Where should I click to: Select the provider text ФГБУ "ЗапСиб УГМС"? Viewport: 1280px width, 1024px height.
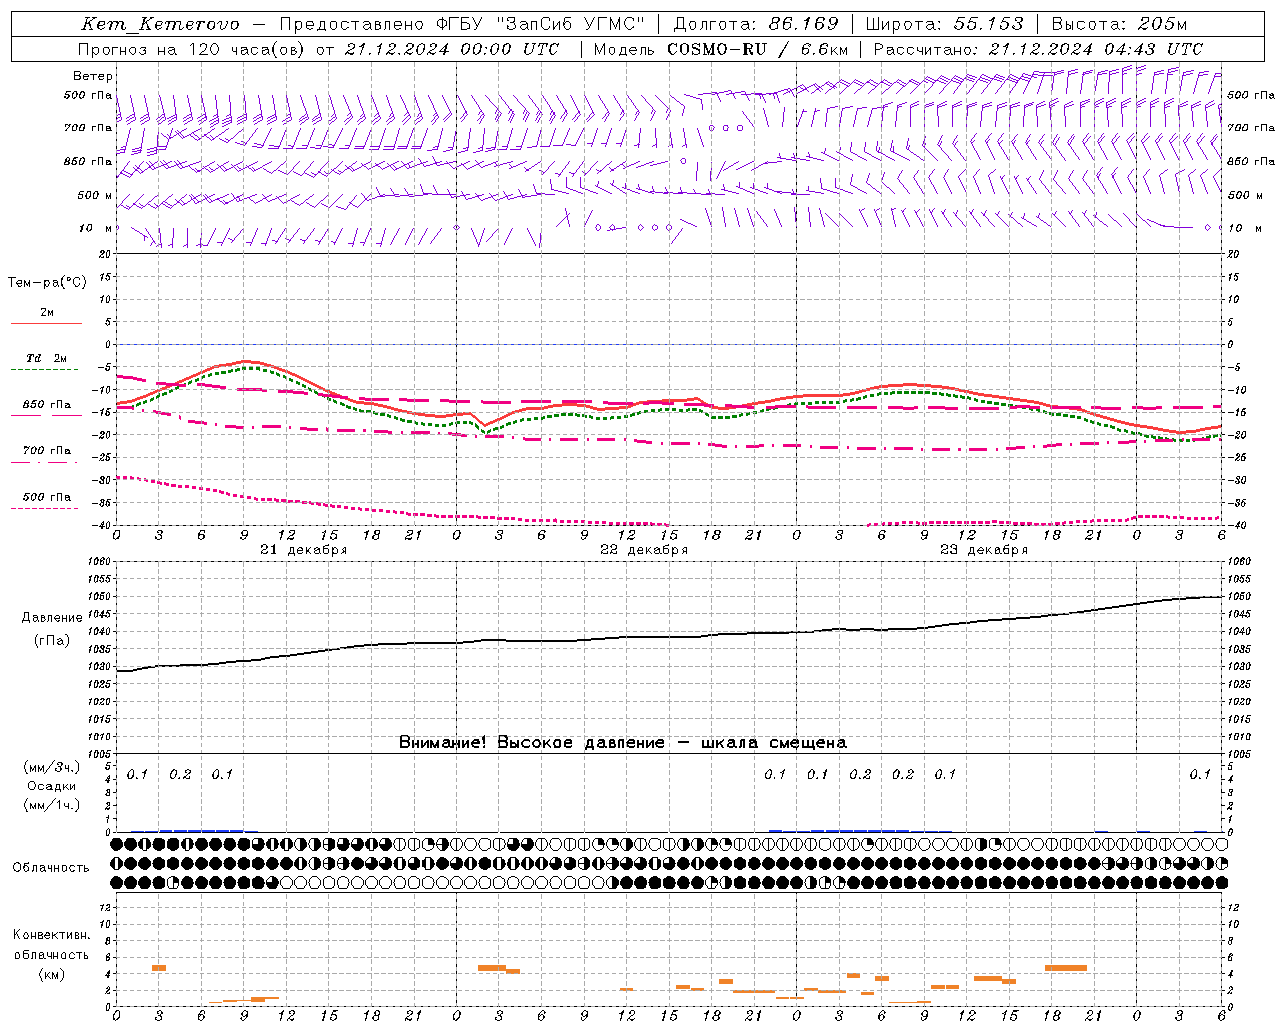click(540, 24)
